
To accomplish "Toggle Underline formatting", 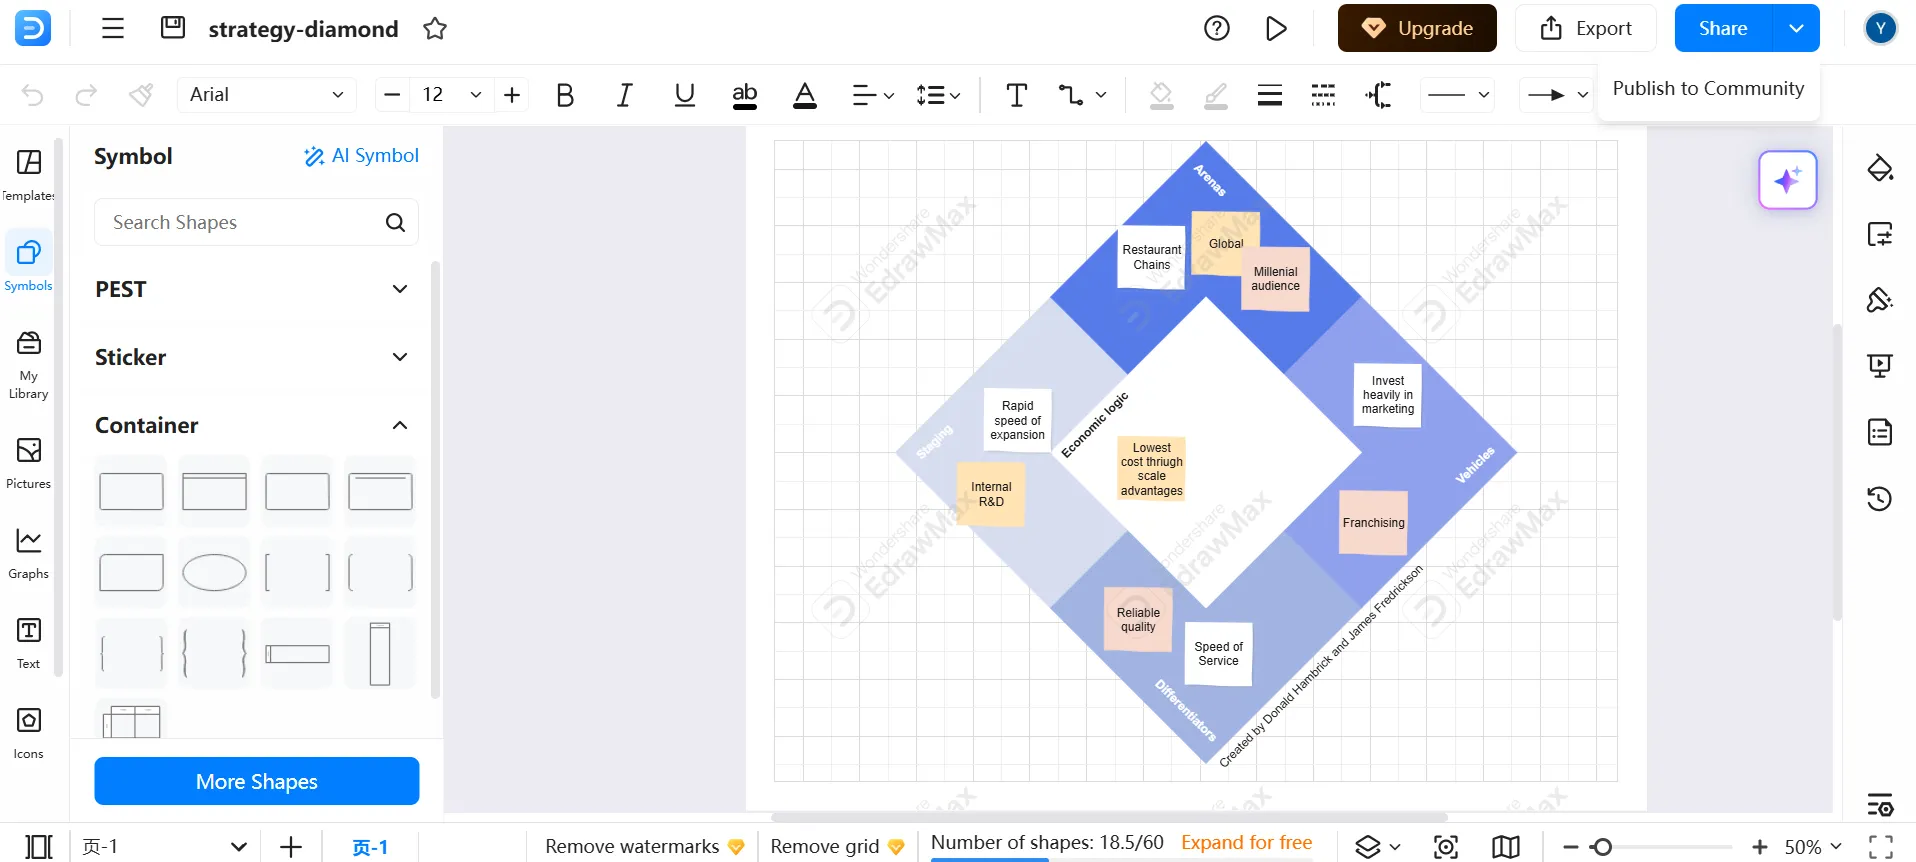I will click(x=685, y=95).
